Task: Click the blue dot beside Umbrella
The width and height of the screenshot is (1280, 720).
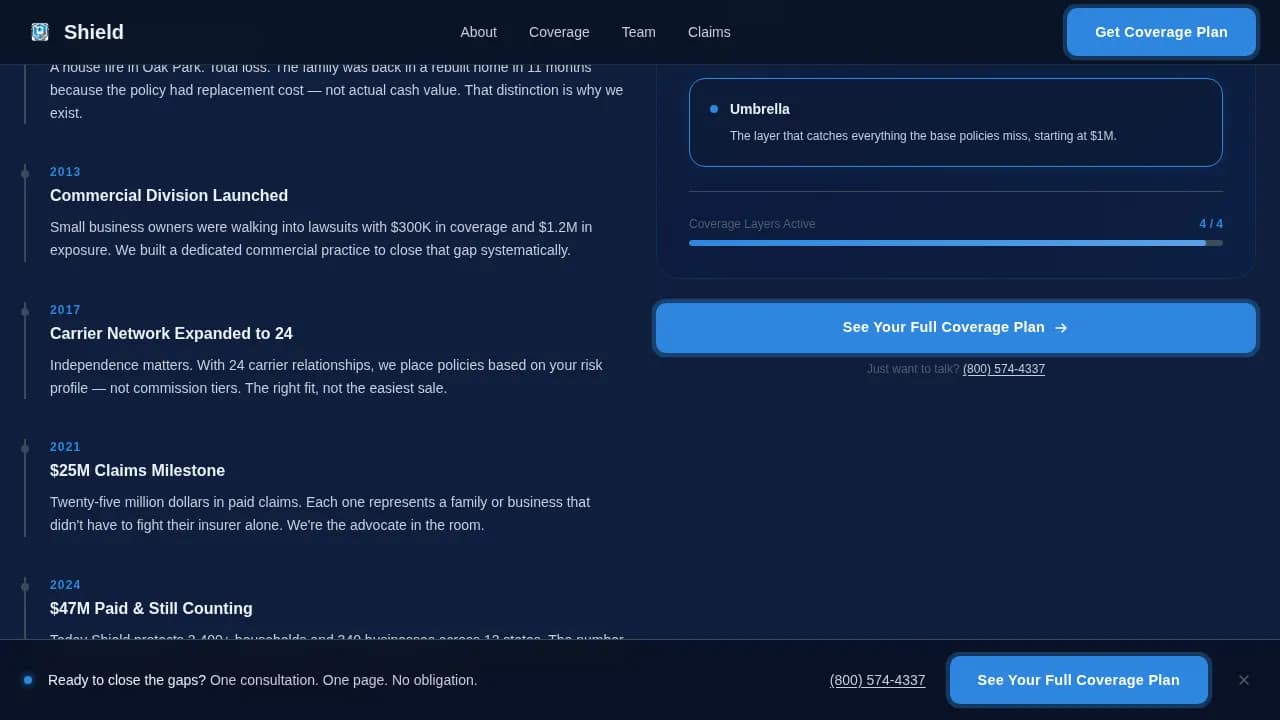Action: coord(714,109)
